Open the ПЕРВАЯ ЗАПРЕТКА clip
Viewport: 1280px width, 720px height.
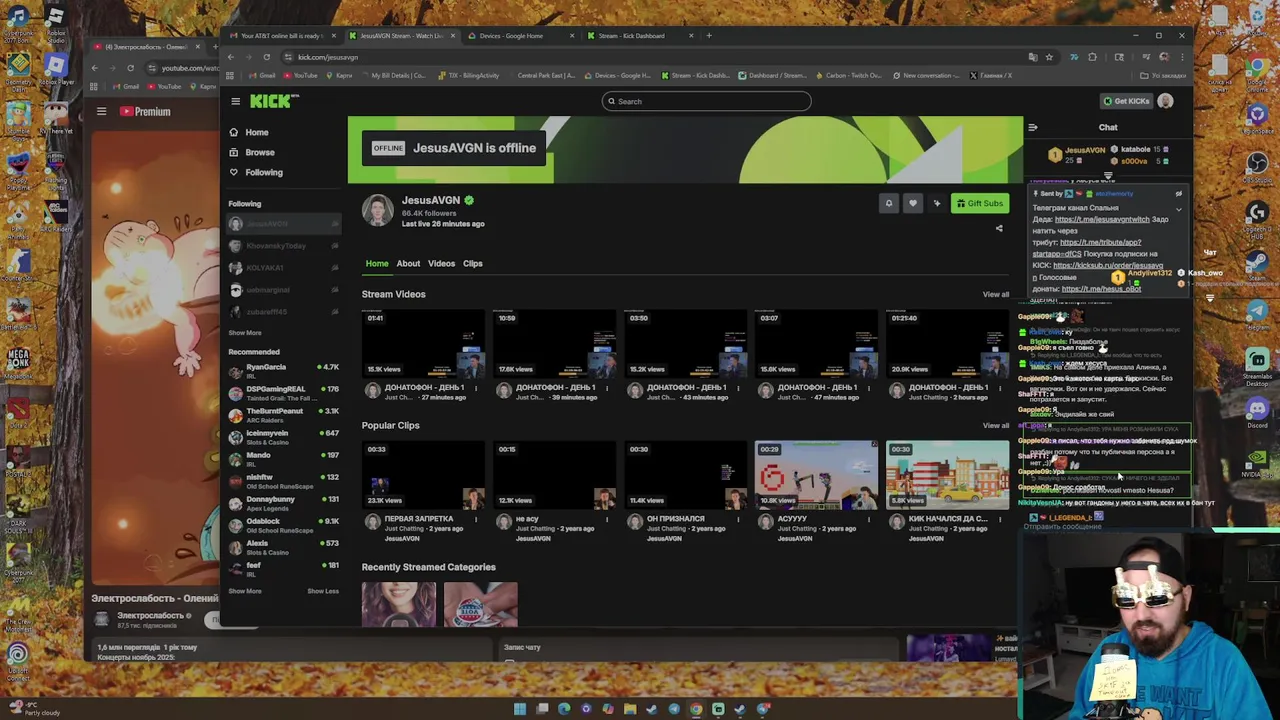point(423,475)
